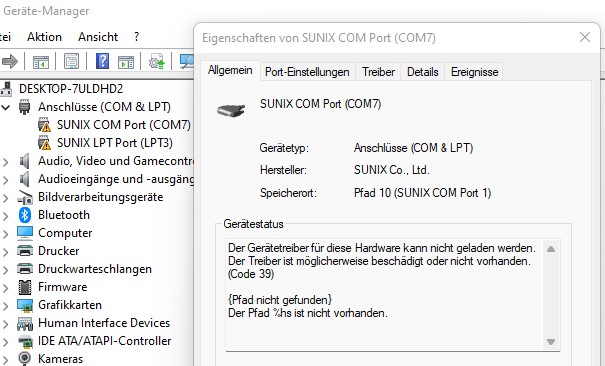Switch to the Port-Einstellungen tab
Screen dimensions: 605x366
point(307,72)
